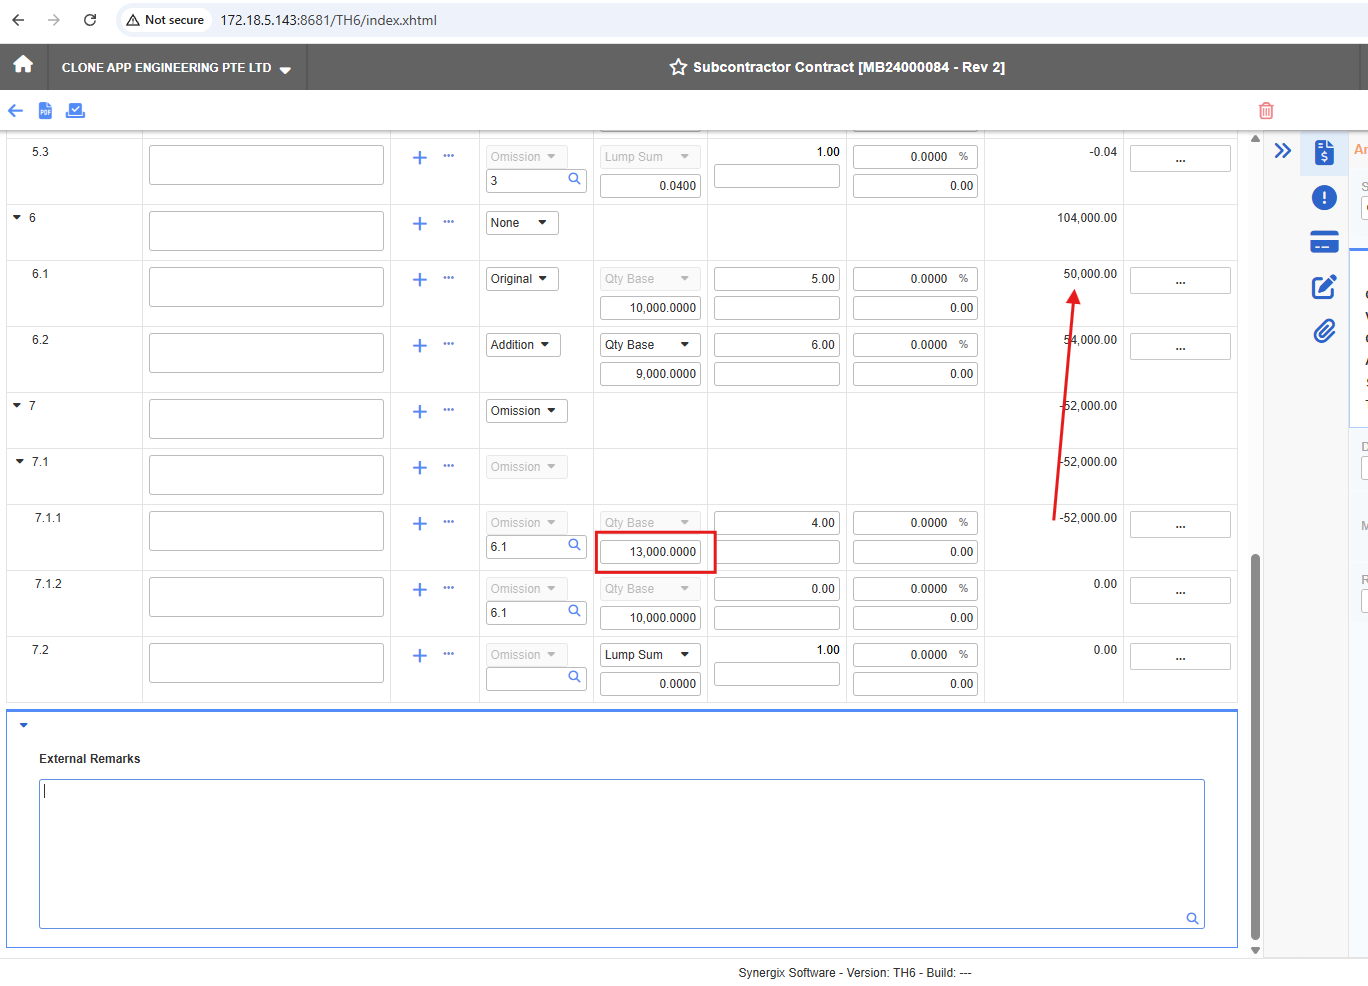Click the blue back arrow in toolbar
Image resolution: width=1368 pixels, height=986 pixels.
click(16, 110)
